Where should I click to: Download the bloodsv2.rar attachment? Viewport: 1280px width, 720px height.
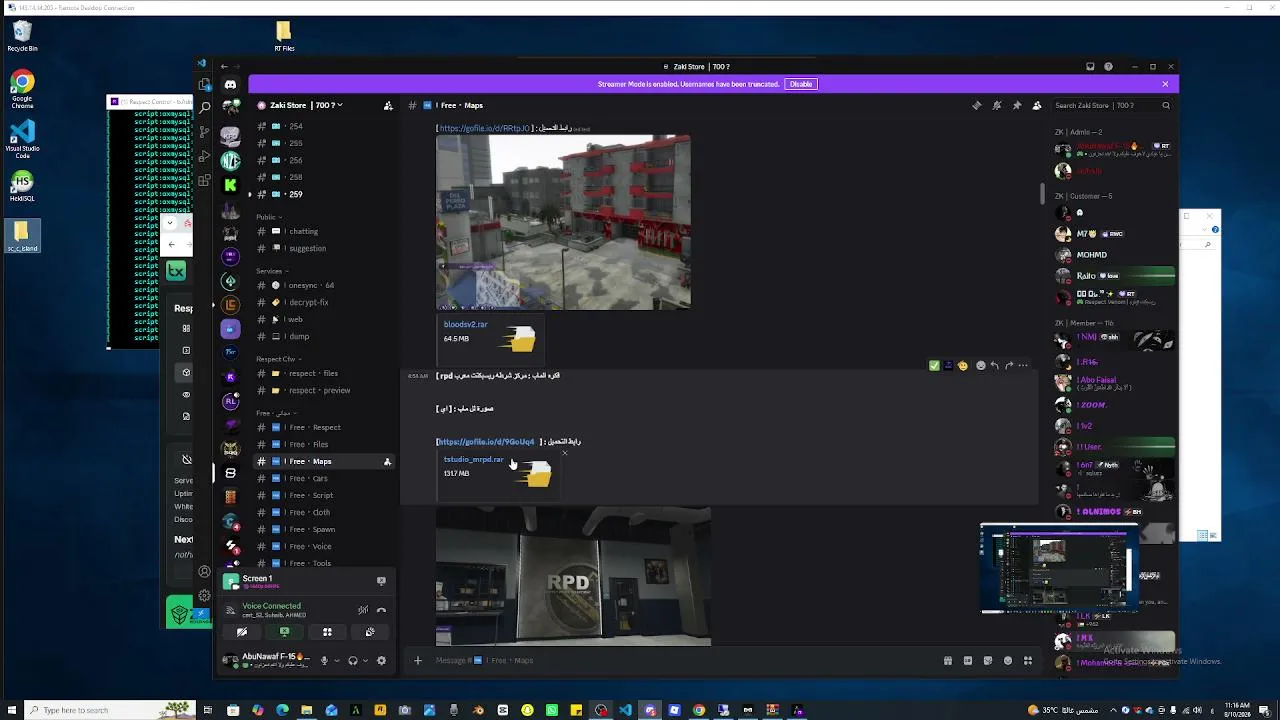coord(466,324)
